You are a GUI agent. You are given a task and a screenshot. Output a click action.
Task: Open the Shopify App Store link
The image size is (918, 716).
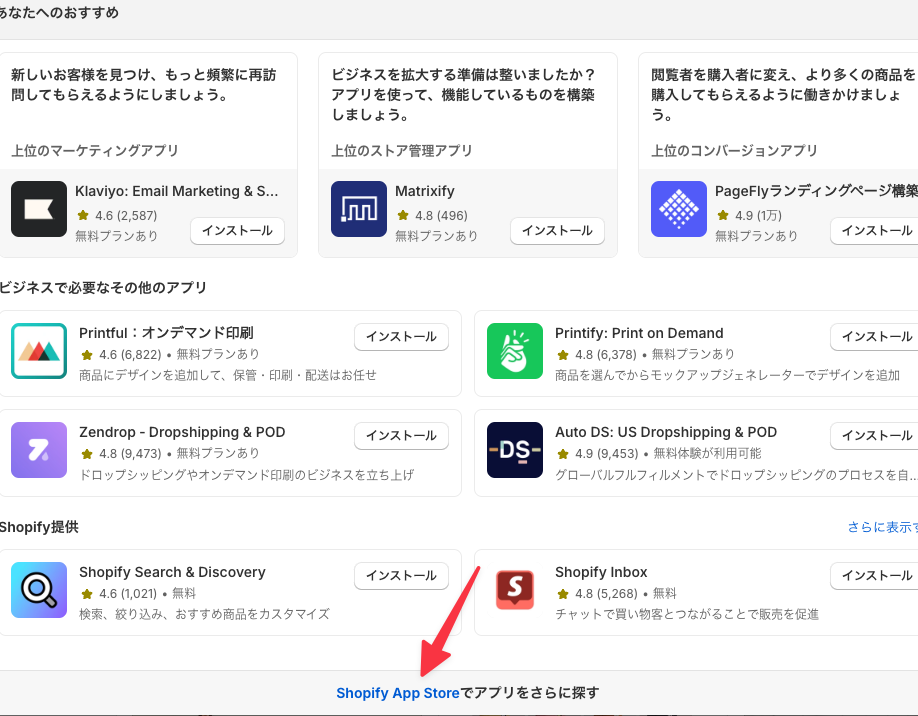398,693
